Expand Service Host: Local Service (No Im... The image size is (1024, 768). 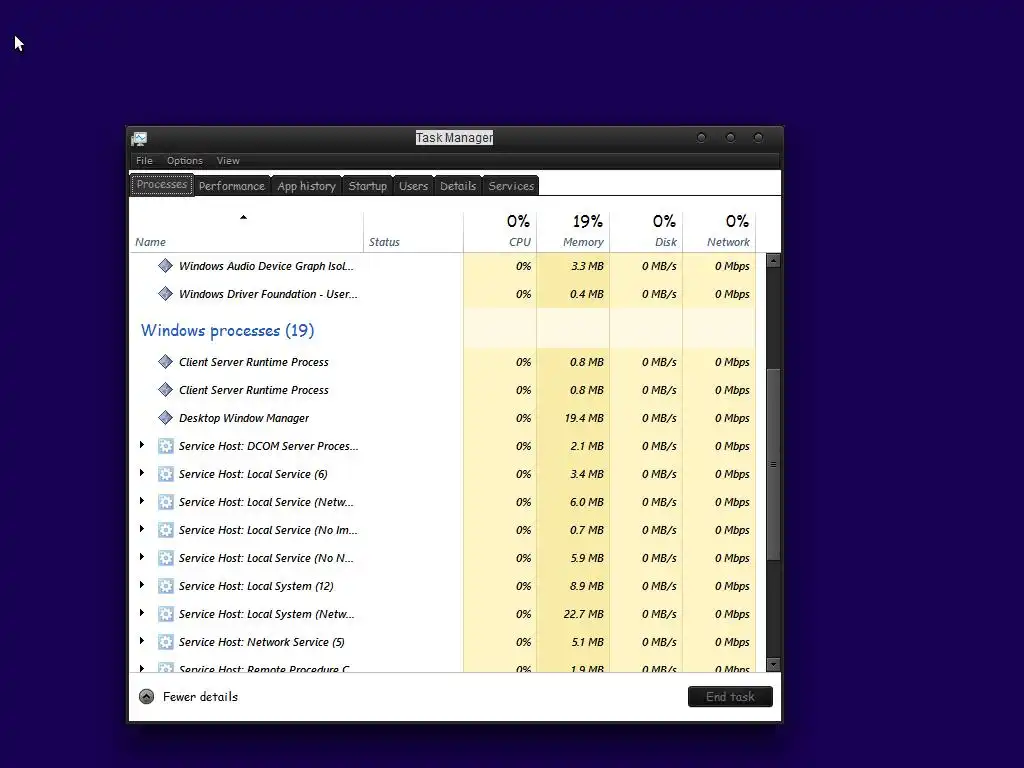pos(142,529)
